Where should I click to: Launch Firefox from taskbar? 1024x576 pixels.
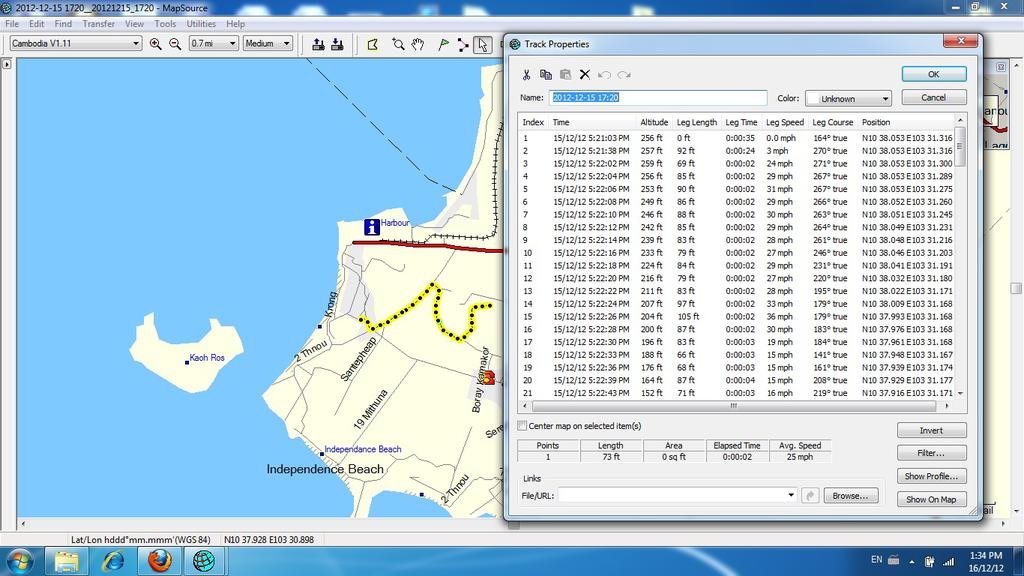[159, 561]
